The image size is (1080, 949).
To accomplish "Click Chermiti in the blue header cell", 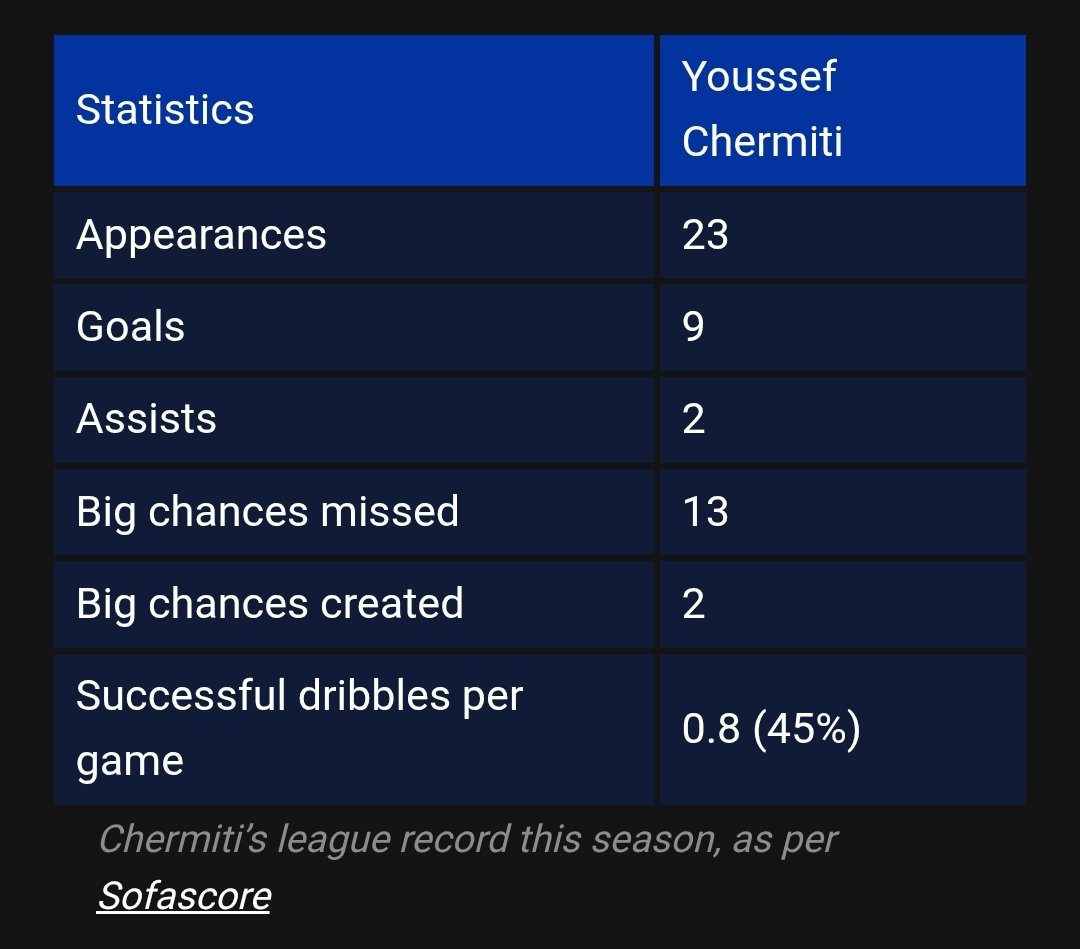I will coord(762,142).
